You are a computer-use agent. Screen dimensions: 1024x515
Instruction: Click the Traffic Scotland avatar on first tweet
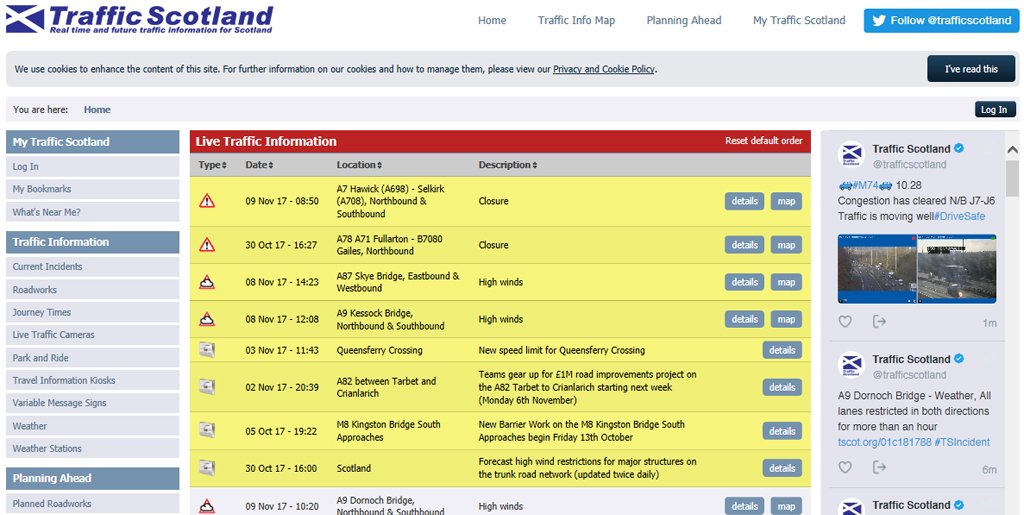851,155
